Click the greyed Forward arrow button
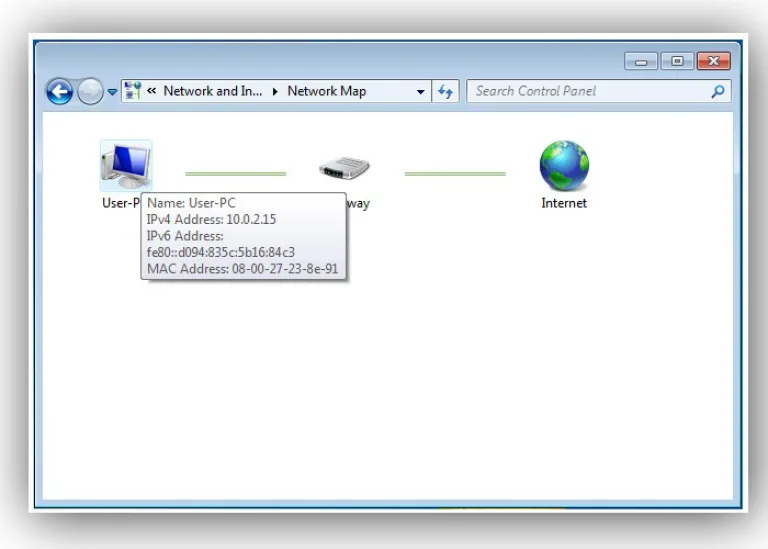This screenshot has width=768, height=549. coord(90,91)
